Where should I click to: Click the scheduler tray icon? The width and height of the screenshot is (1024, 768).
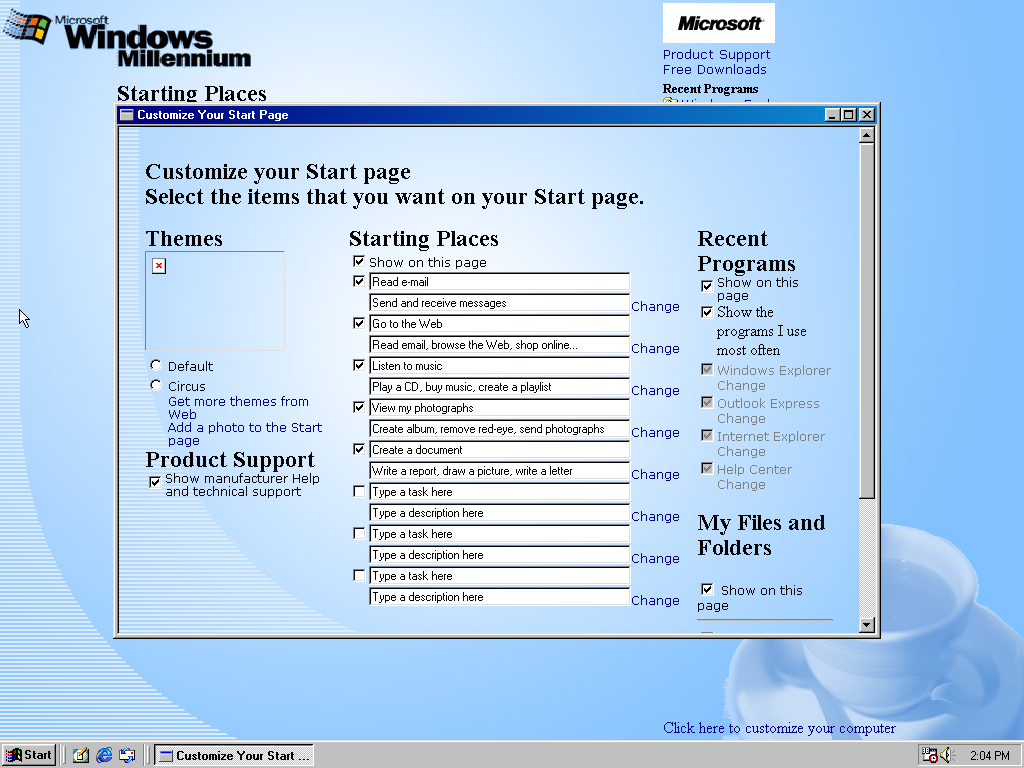tap(929, 755)
